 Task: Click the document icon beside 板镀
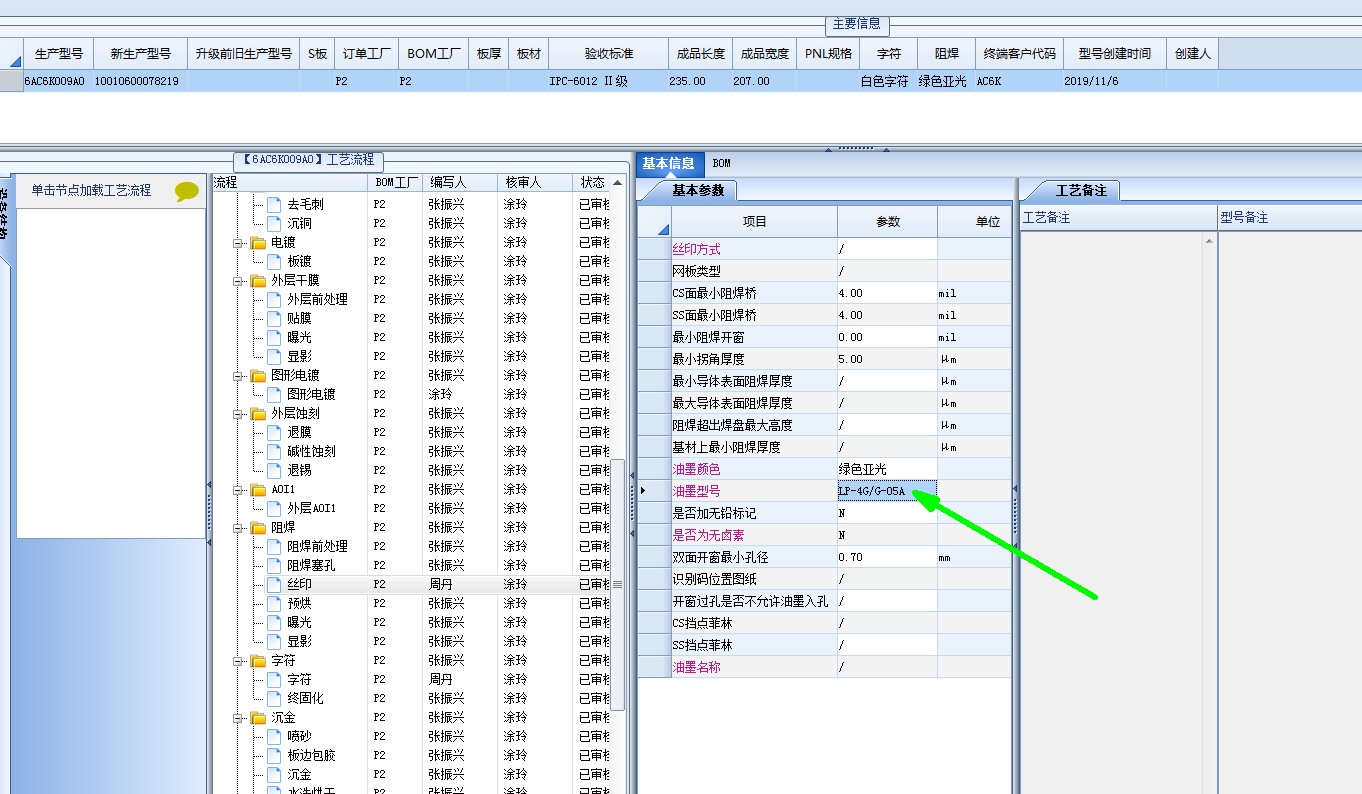tap(274, 261)
